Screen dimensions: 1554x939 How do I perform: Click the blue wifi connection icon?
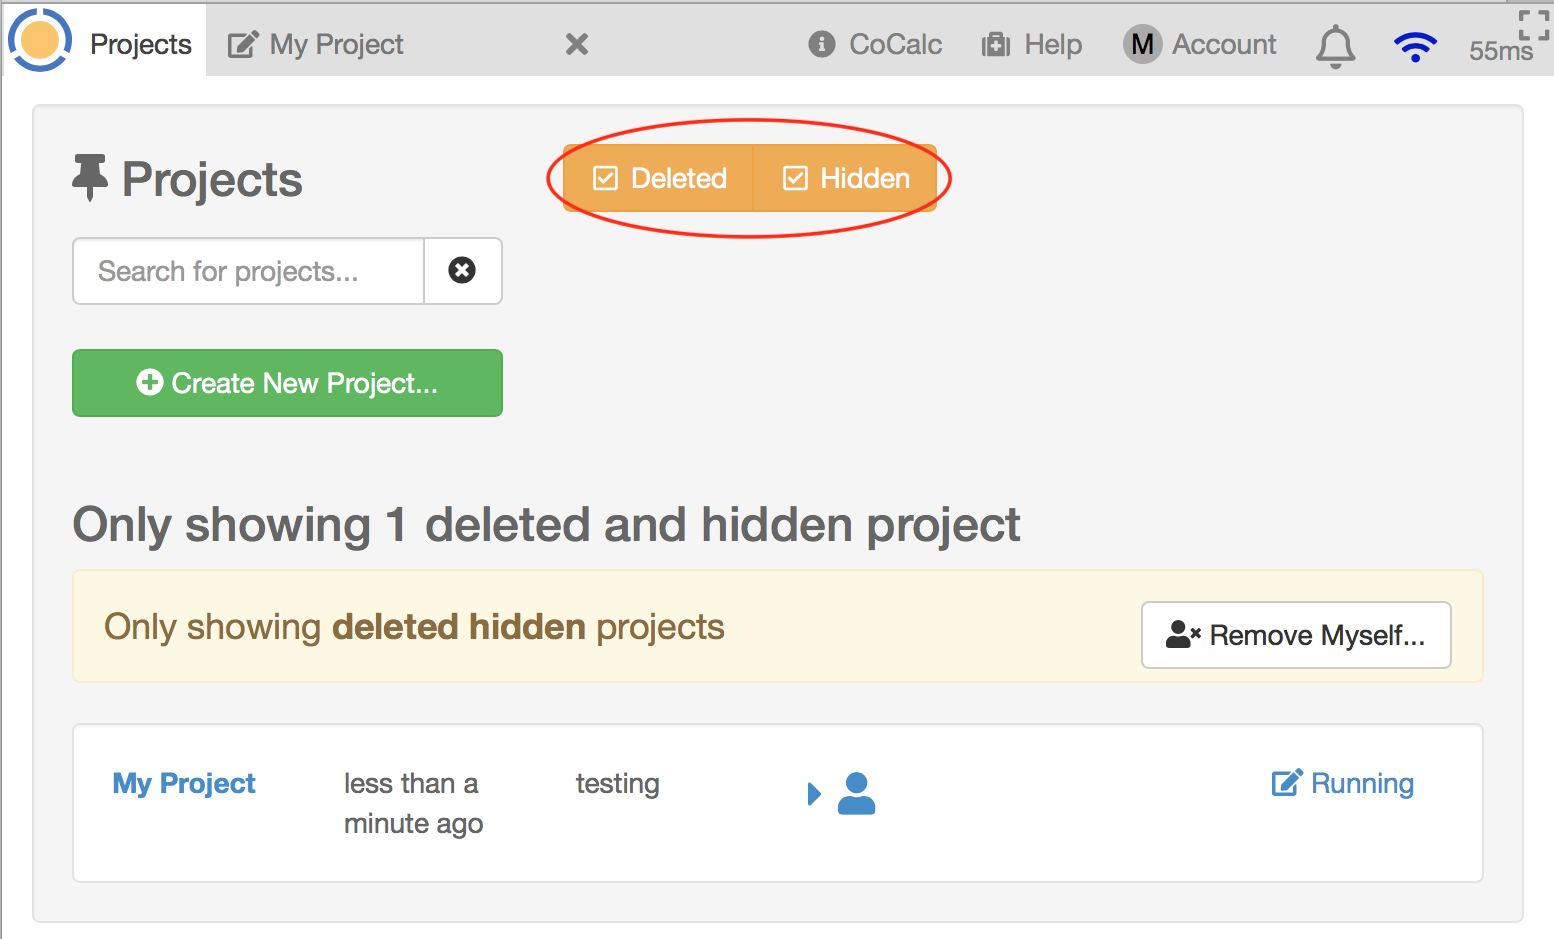(x=1415, y=46)
